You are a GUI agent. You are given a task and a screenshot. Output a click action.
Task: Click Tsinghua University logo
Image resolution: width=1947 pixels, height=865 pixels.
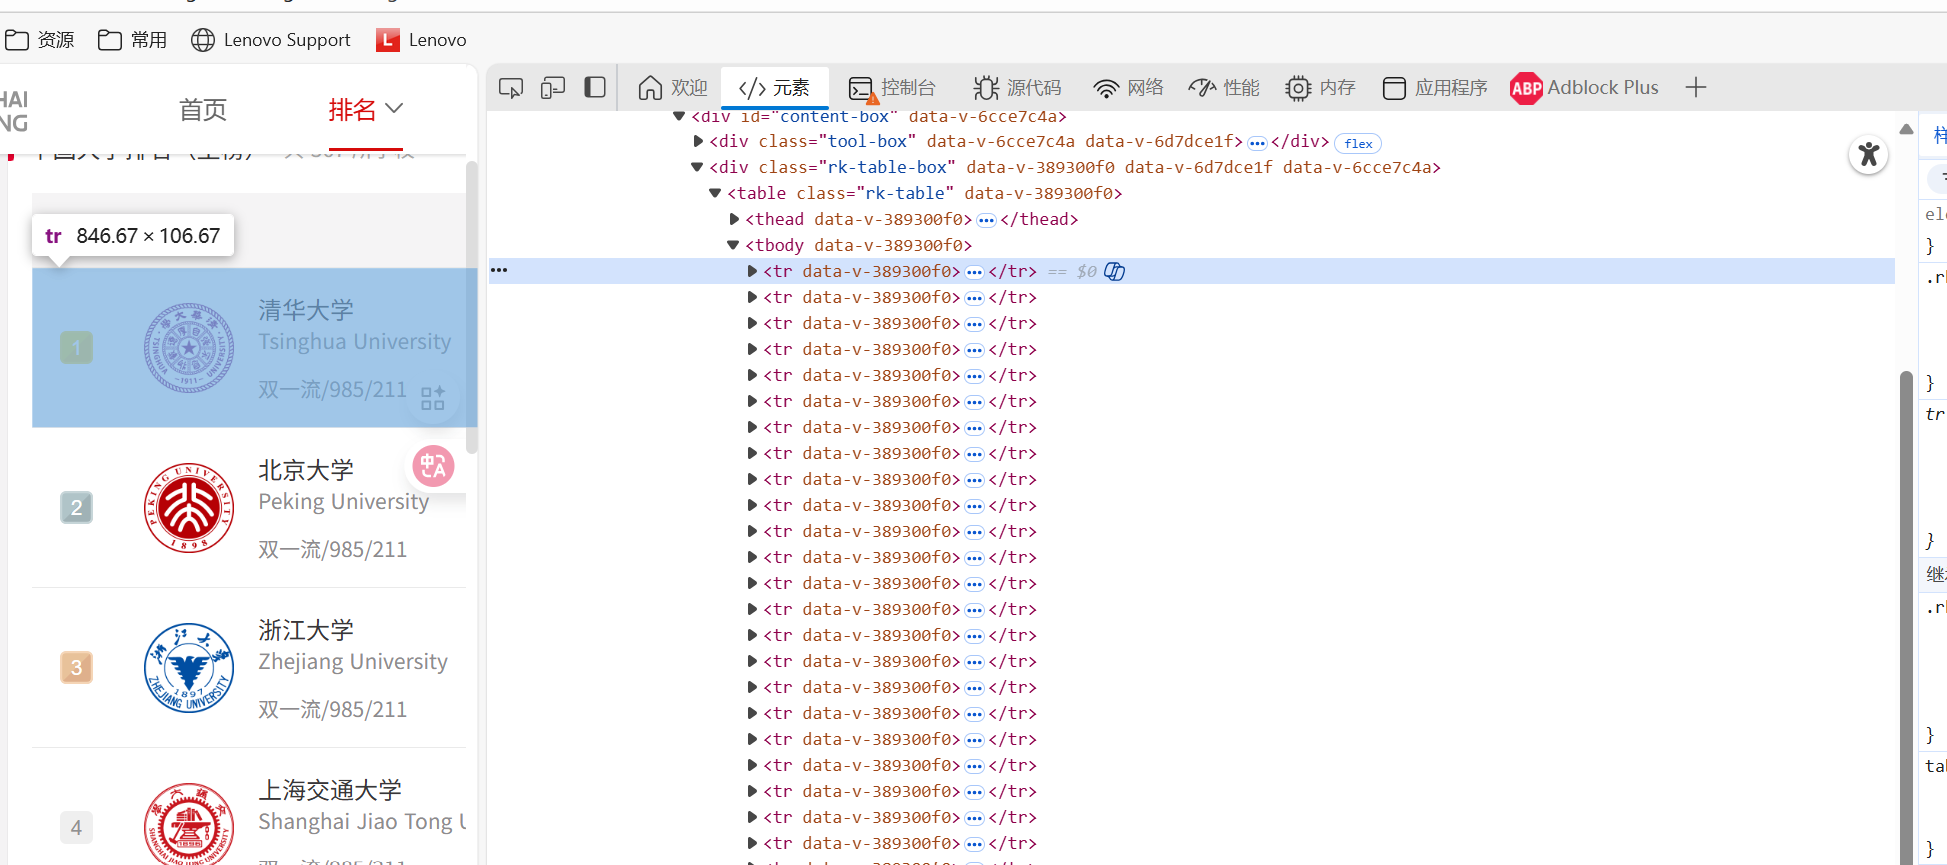coord(189,348)
